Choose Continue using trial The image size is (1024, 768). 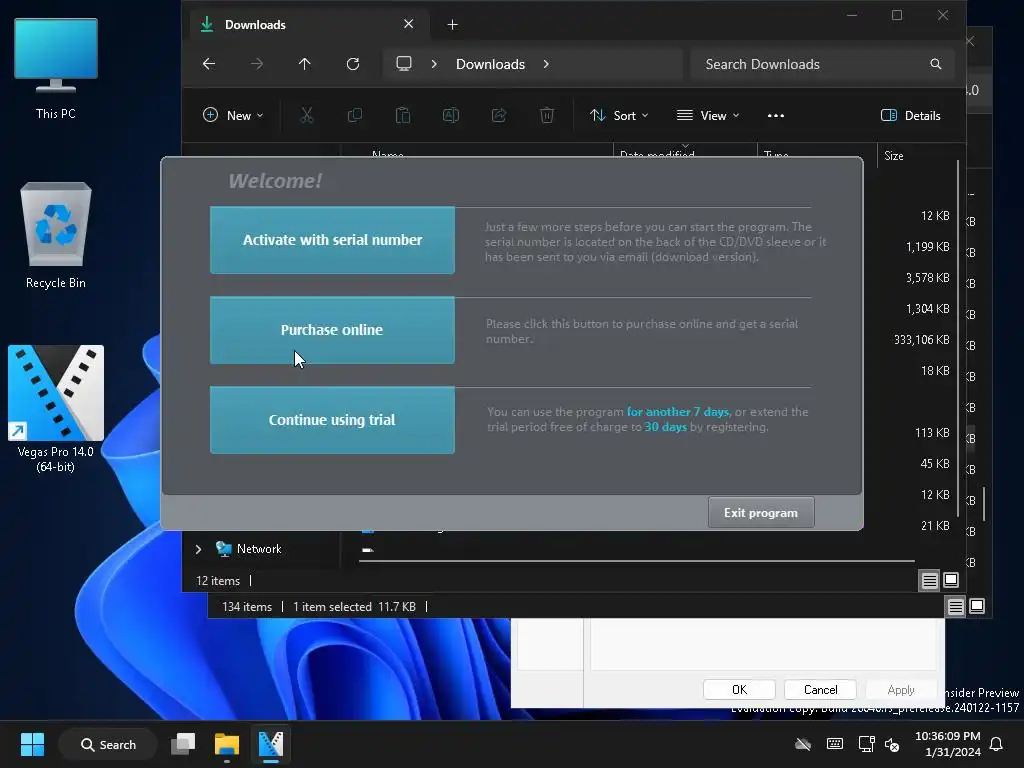[332, 420]
